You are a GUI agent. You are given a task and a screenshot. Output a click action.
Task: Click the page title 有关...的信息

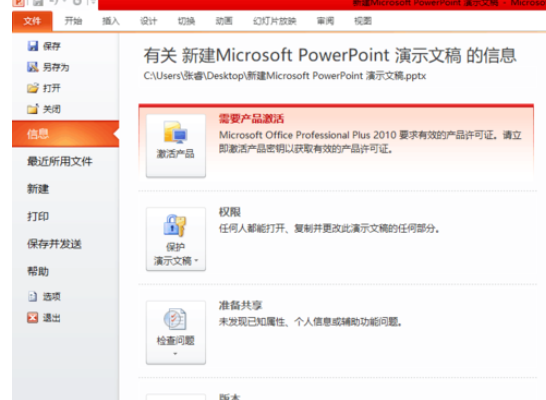click(x=330, y=56)
